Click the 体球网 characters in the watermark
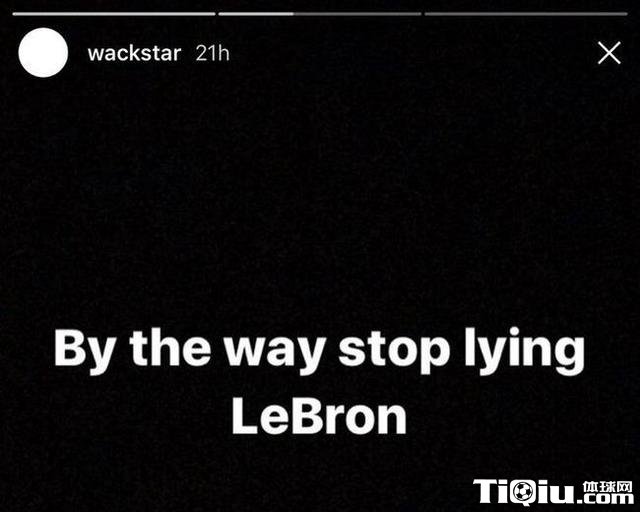 tap(607, 487)
